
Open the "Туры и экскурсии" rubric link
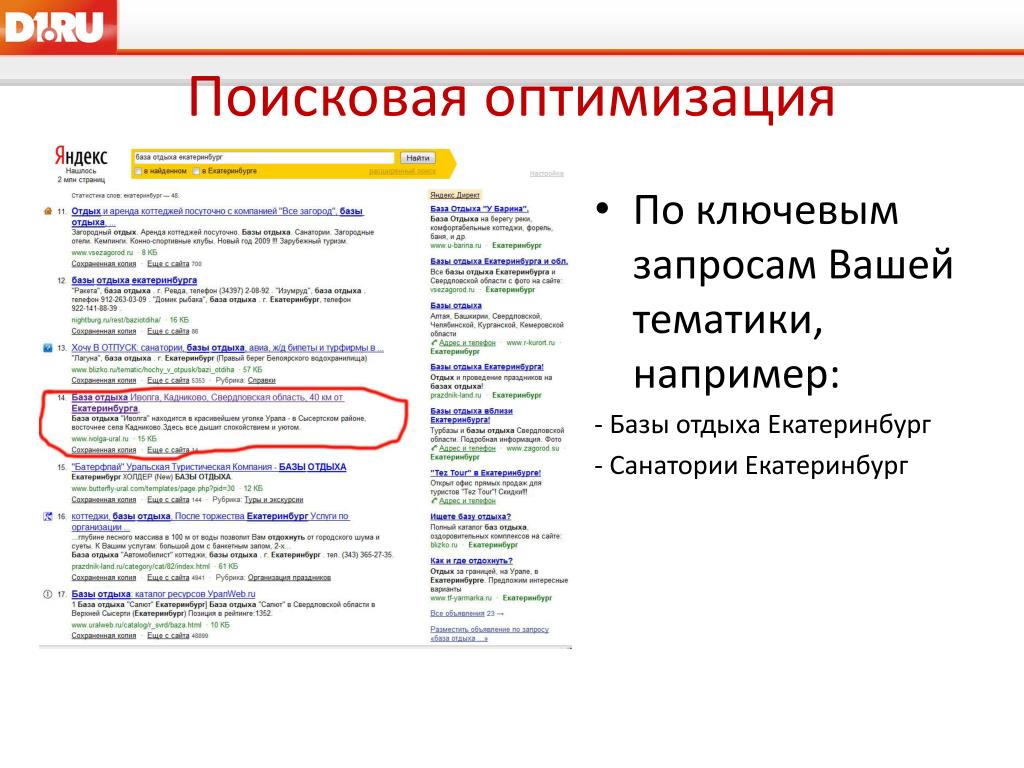coord(274,500)
